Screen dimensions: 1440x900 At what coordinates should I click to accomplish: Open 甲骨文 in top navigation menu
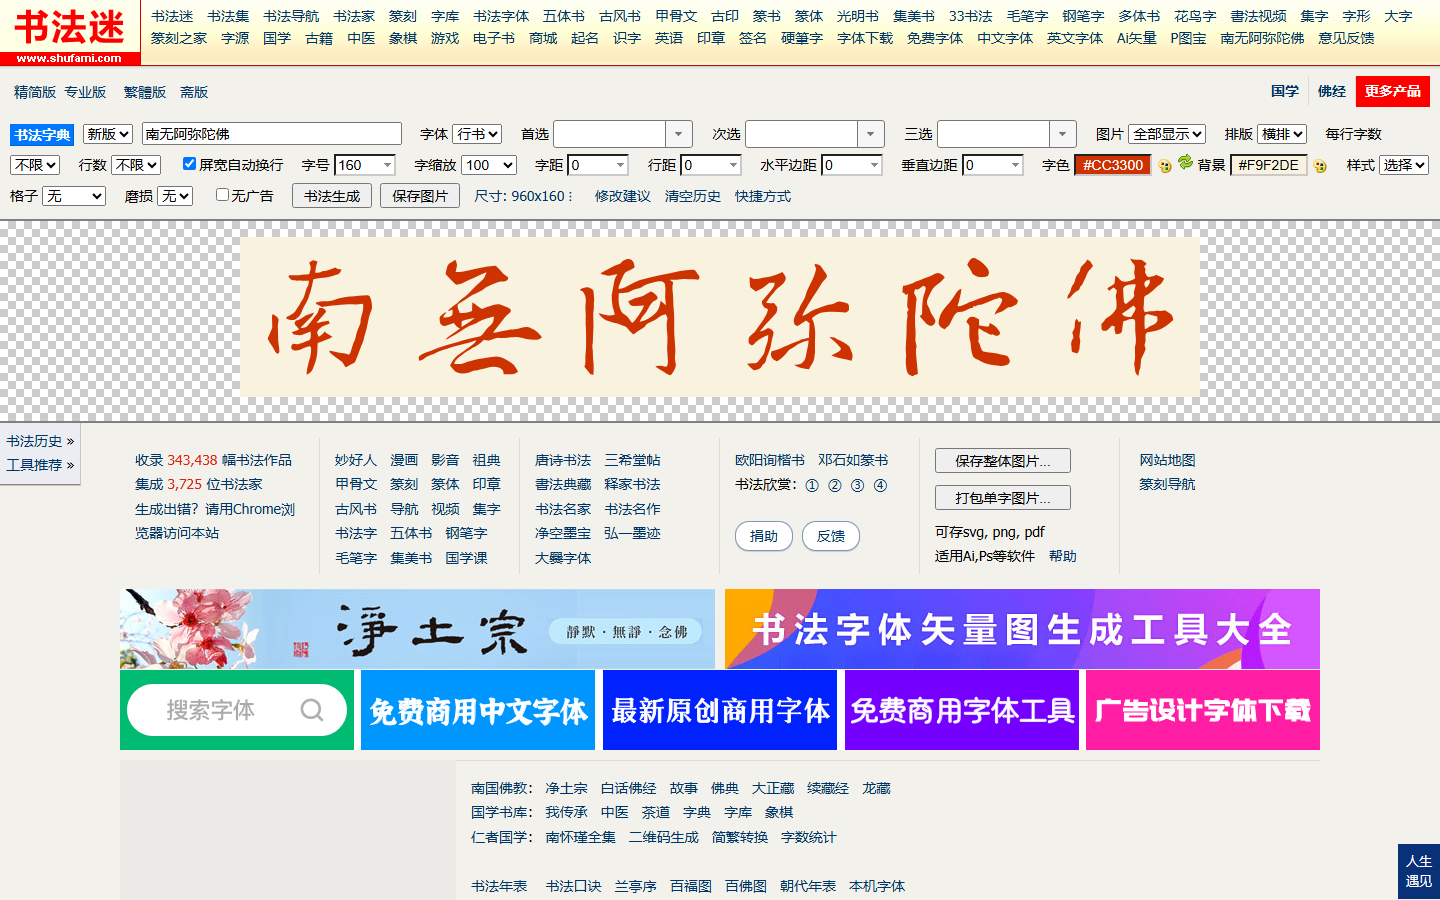point(676,16)
